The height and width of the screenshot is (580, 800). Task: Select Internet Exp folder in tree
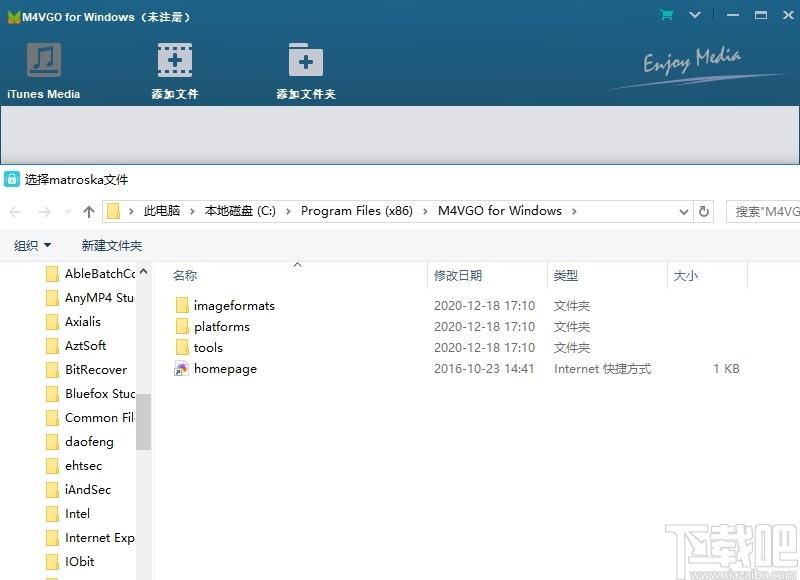(x=91, y=538)
